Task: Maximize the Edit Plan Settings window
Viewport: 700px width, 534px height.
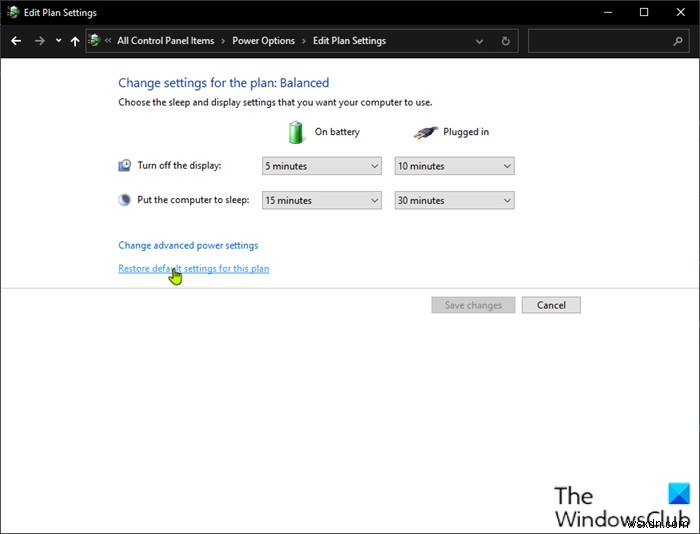Action: [644, 12]
